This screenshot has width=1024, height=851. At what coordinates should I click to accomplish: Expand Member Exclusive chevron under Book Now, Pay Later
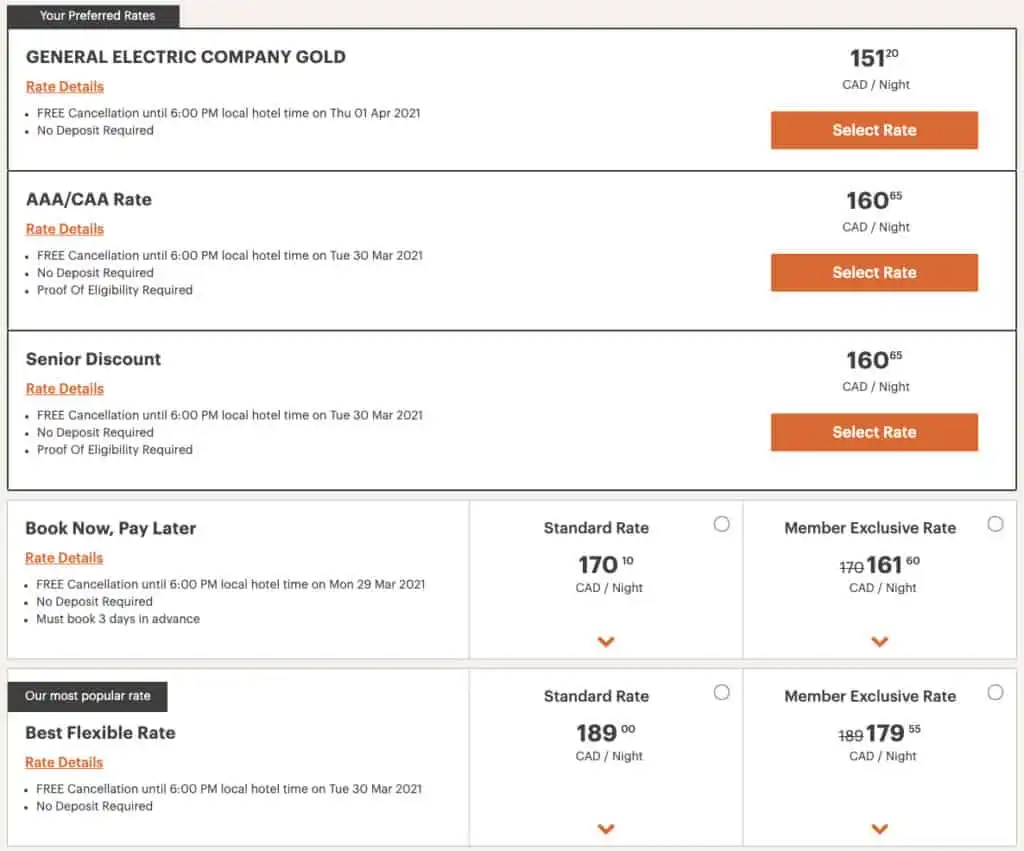click(x=880, y=642)
